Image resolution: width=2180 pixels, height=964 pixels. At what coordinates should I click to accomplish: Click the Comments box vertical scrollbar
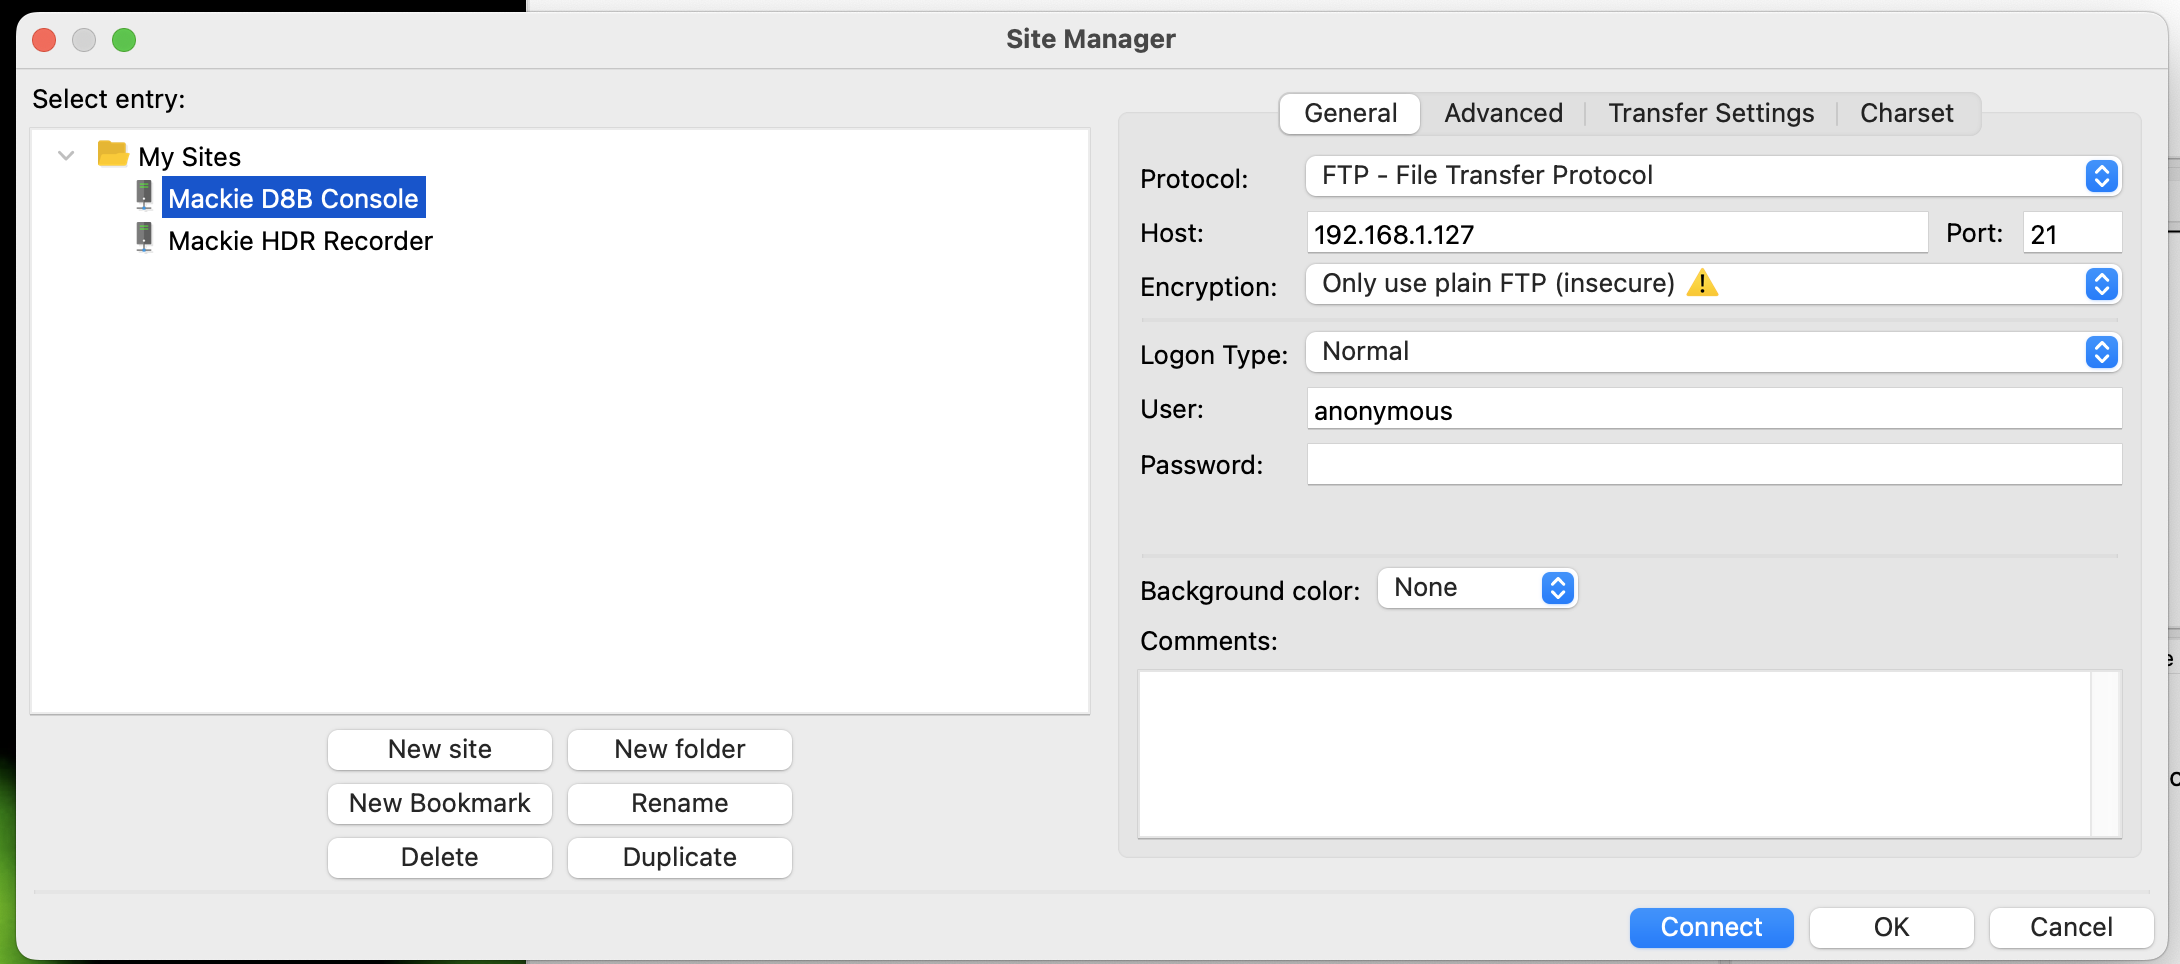(x=2106, y=754)
